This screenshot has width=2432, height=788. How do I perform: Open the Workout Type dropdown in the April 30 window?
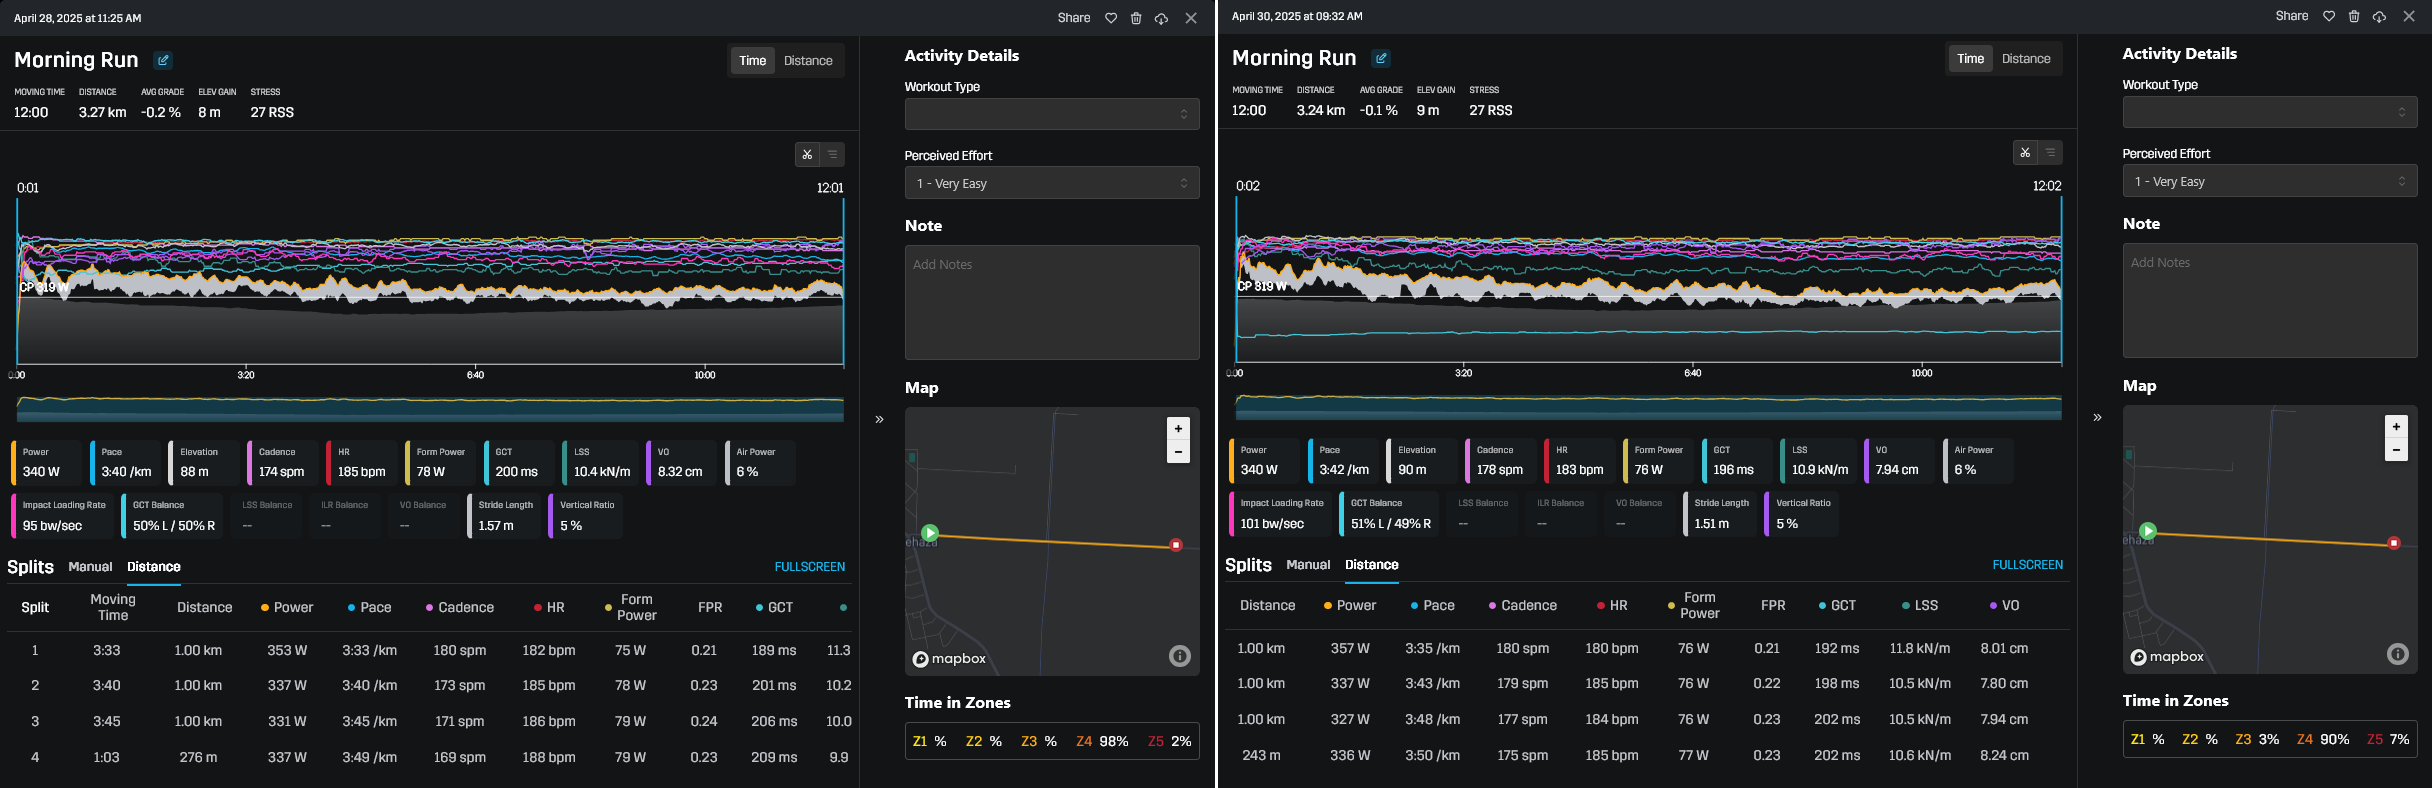tap(2270, 112)
